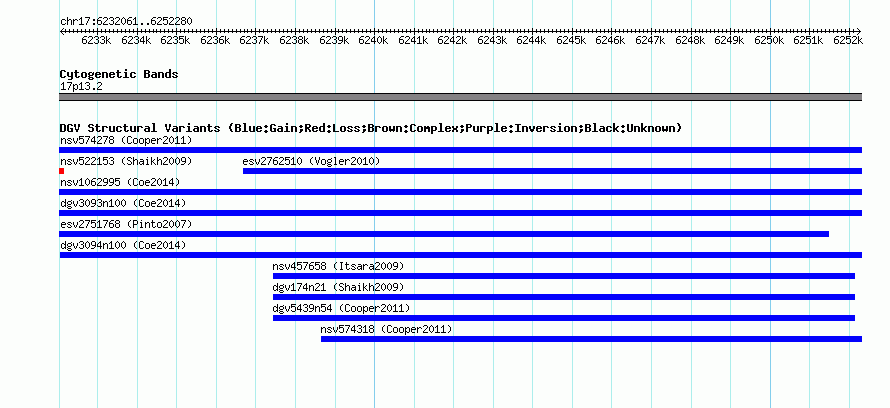Click the ruler's right arrowhead
The height and width of the screenshot is (408, 890).
(x=859, y=31)
